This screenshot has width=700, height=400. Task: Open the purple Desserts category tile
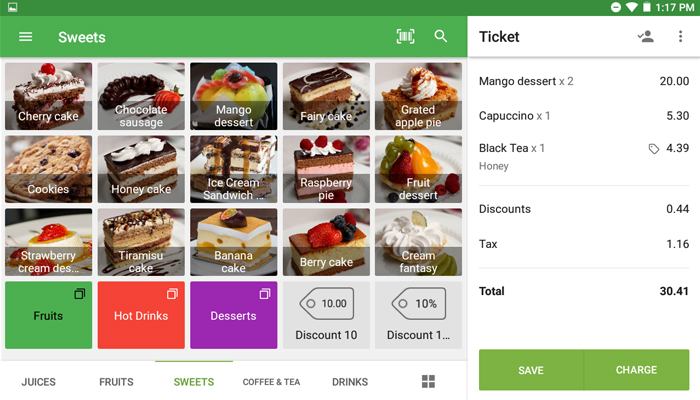pos(233,315)
